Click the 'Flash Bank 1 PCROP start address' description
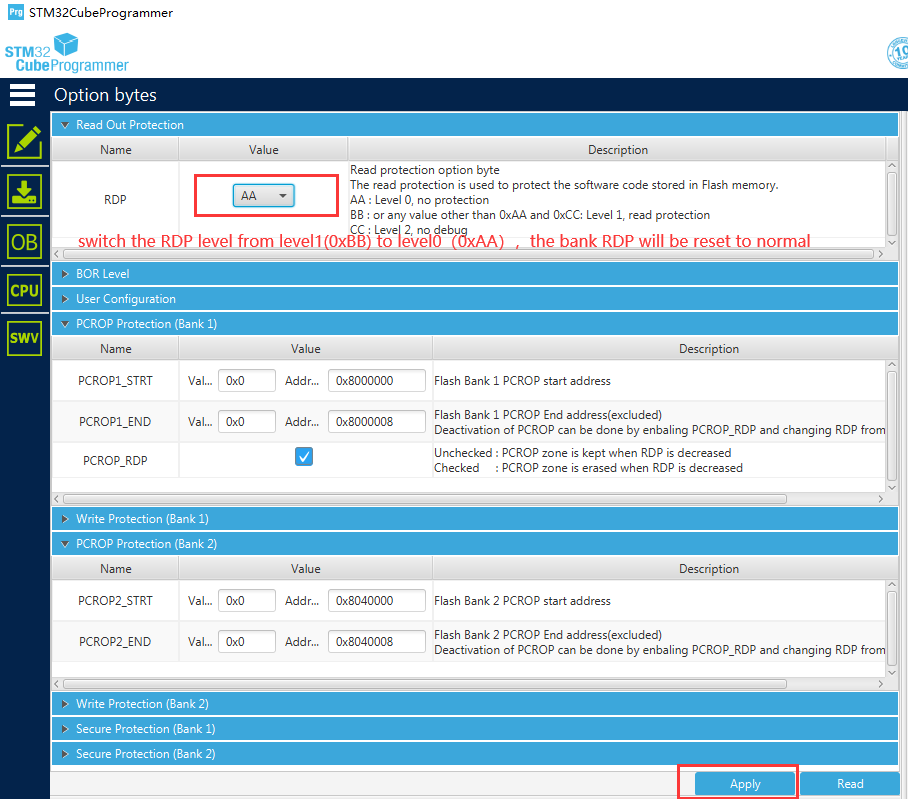The image size is (908, 799). coord(522,380)
